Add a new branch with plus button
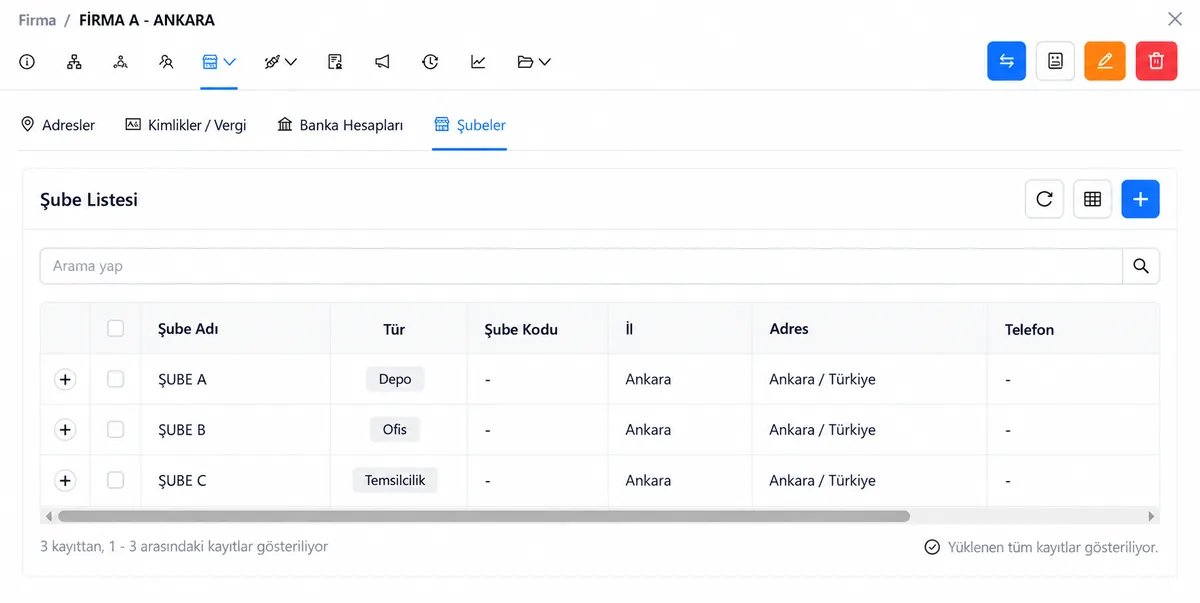 coord(1140,199)
